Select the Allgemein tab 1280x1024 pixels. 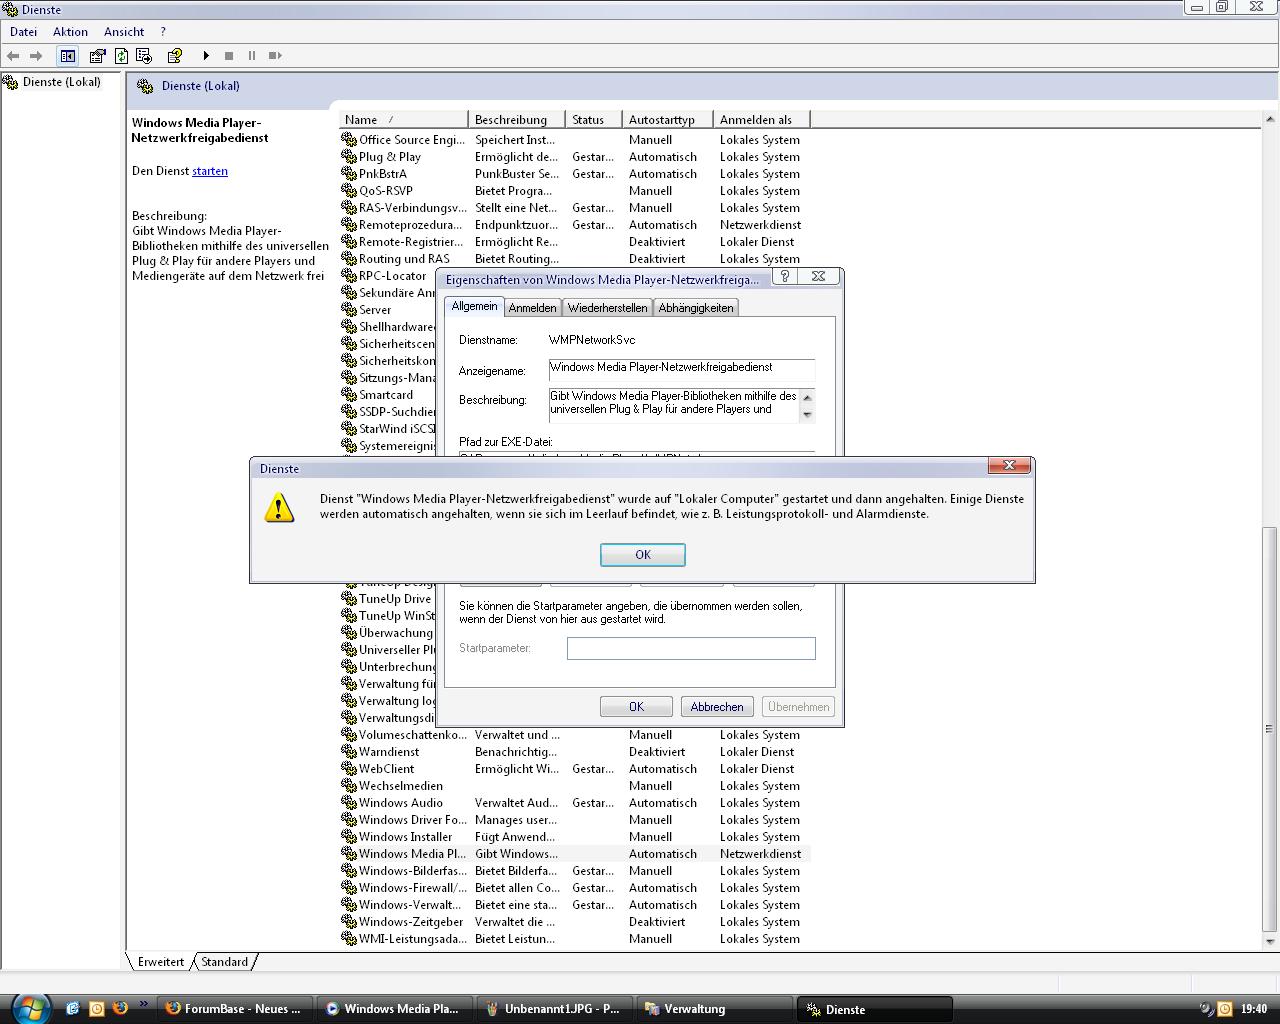(474, 306)
